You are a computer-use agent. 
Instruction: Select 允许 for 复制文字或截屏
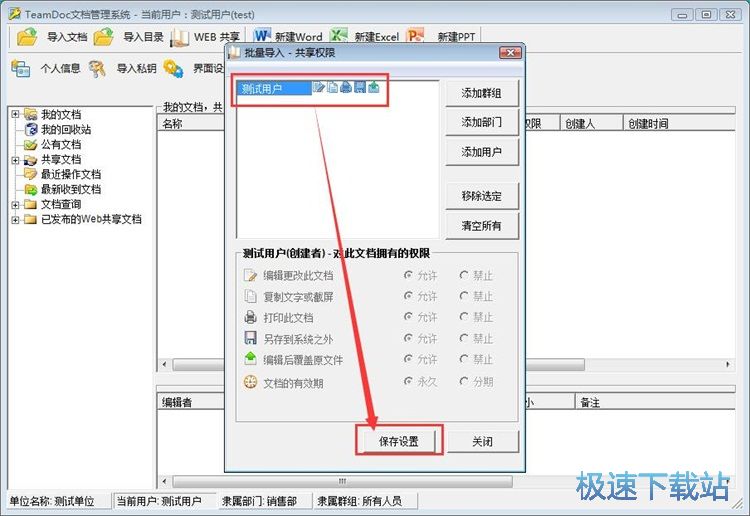coord(408,296)
